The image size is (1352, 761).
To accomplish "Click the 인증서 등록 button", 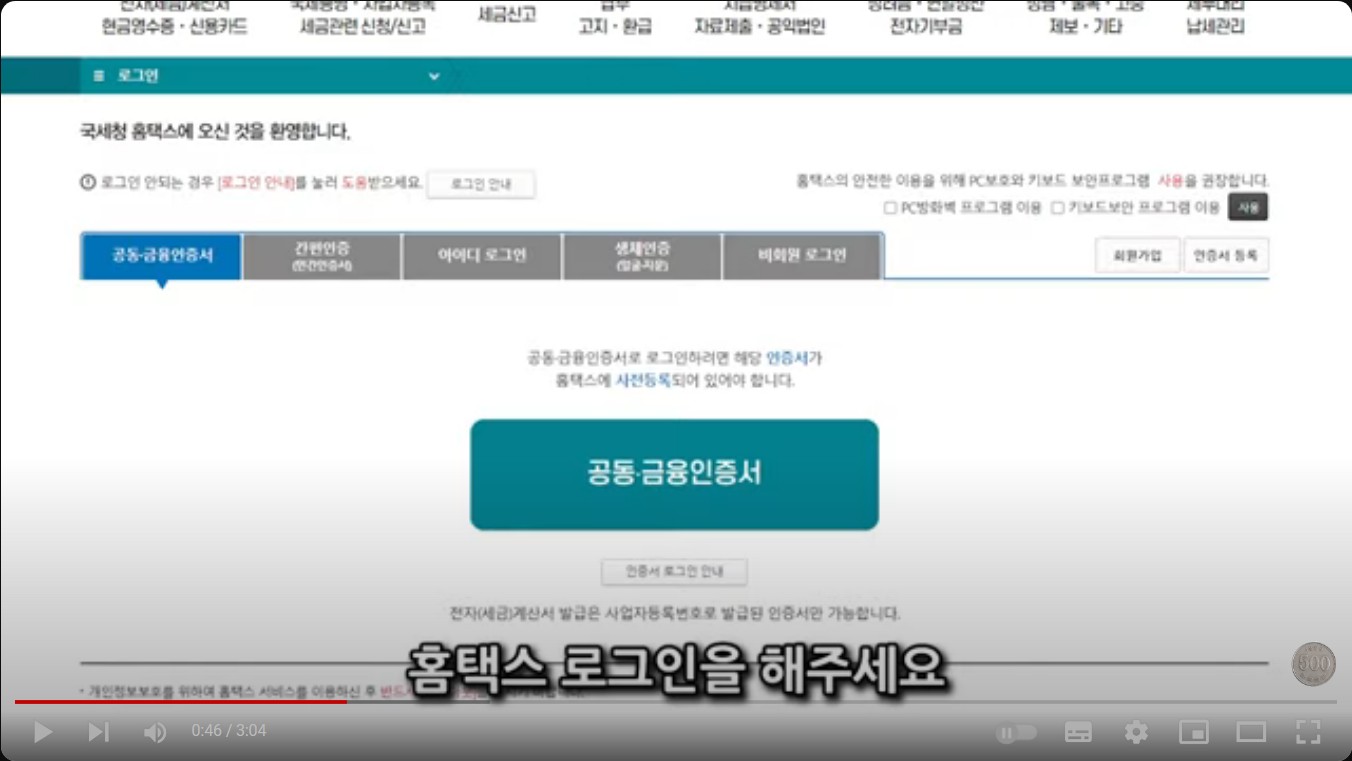I will pos(1226,255).
